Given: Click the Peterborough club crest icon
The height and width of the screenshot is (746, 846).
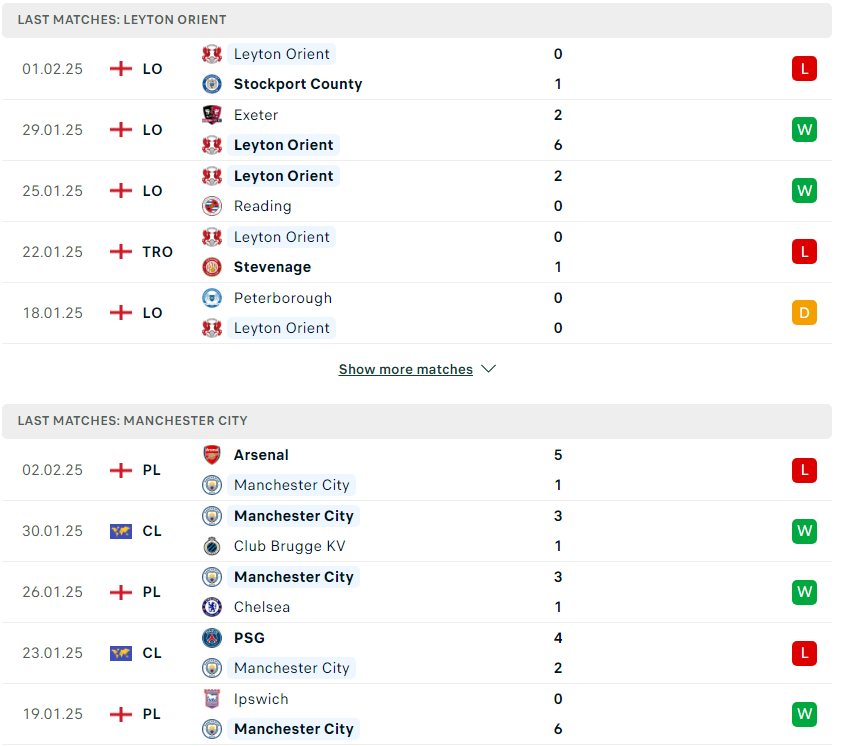Looking at the screenshot, I should tap(212, 298).
